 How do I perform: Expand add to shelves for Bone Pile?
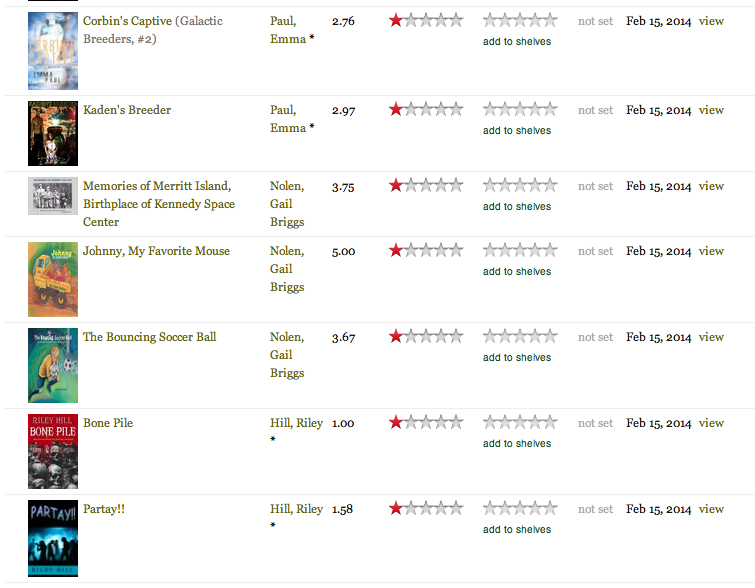point(516,444)
